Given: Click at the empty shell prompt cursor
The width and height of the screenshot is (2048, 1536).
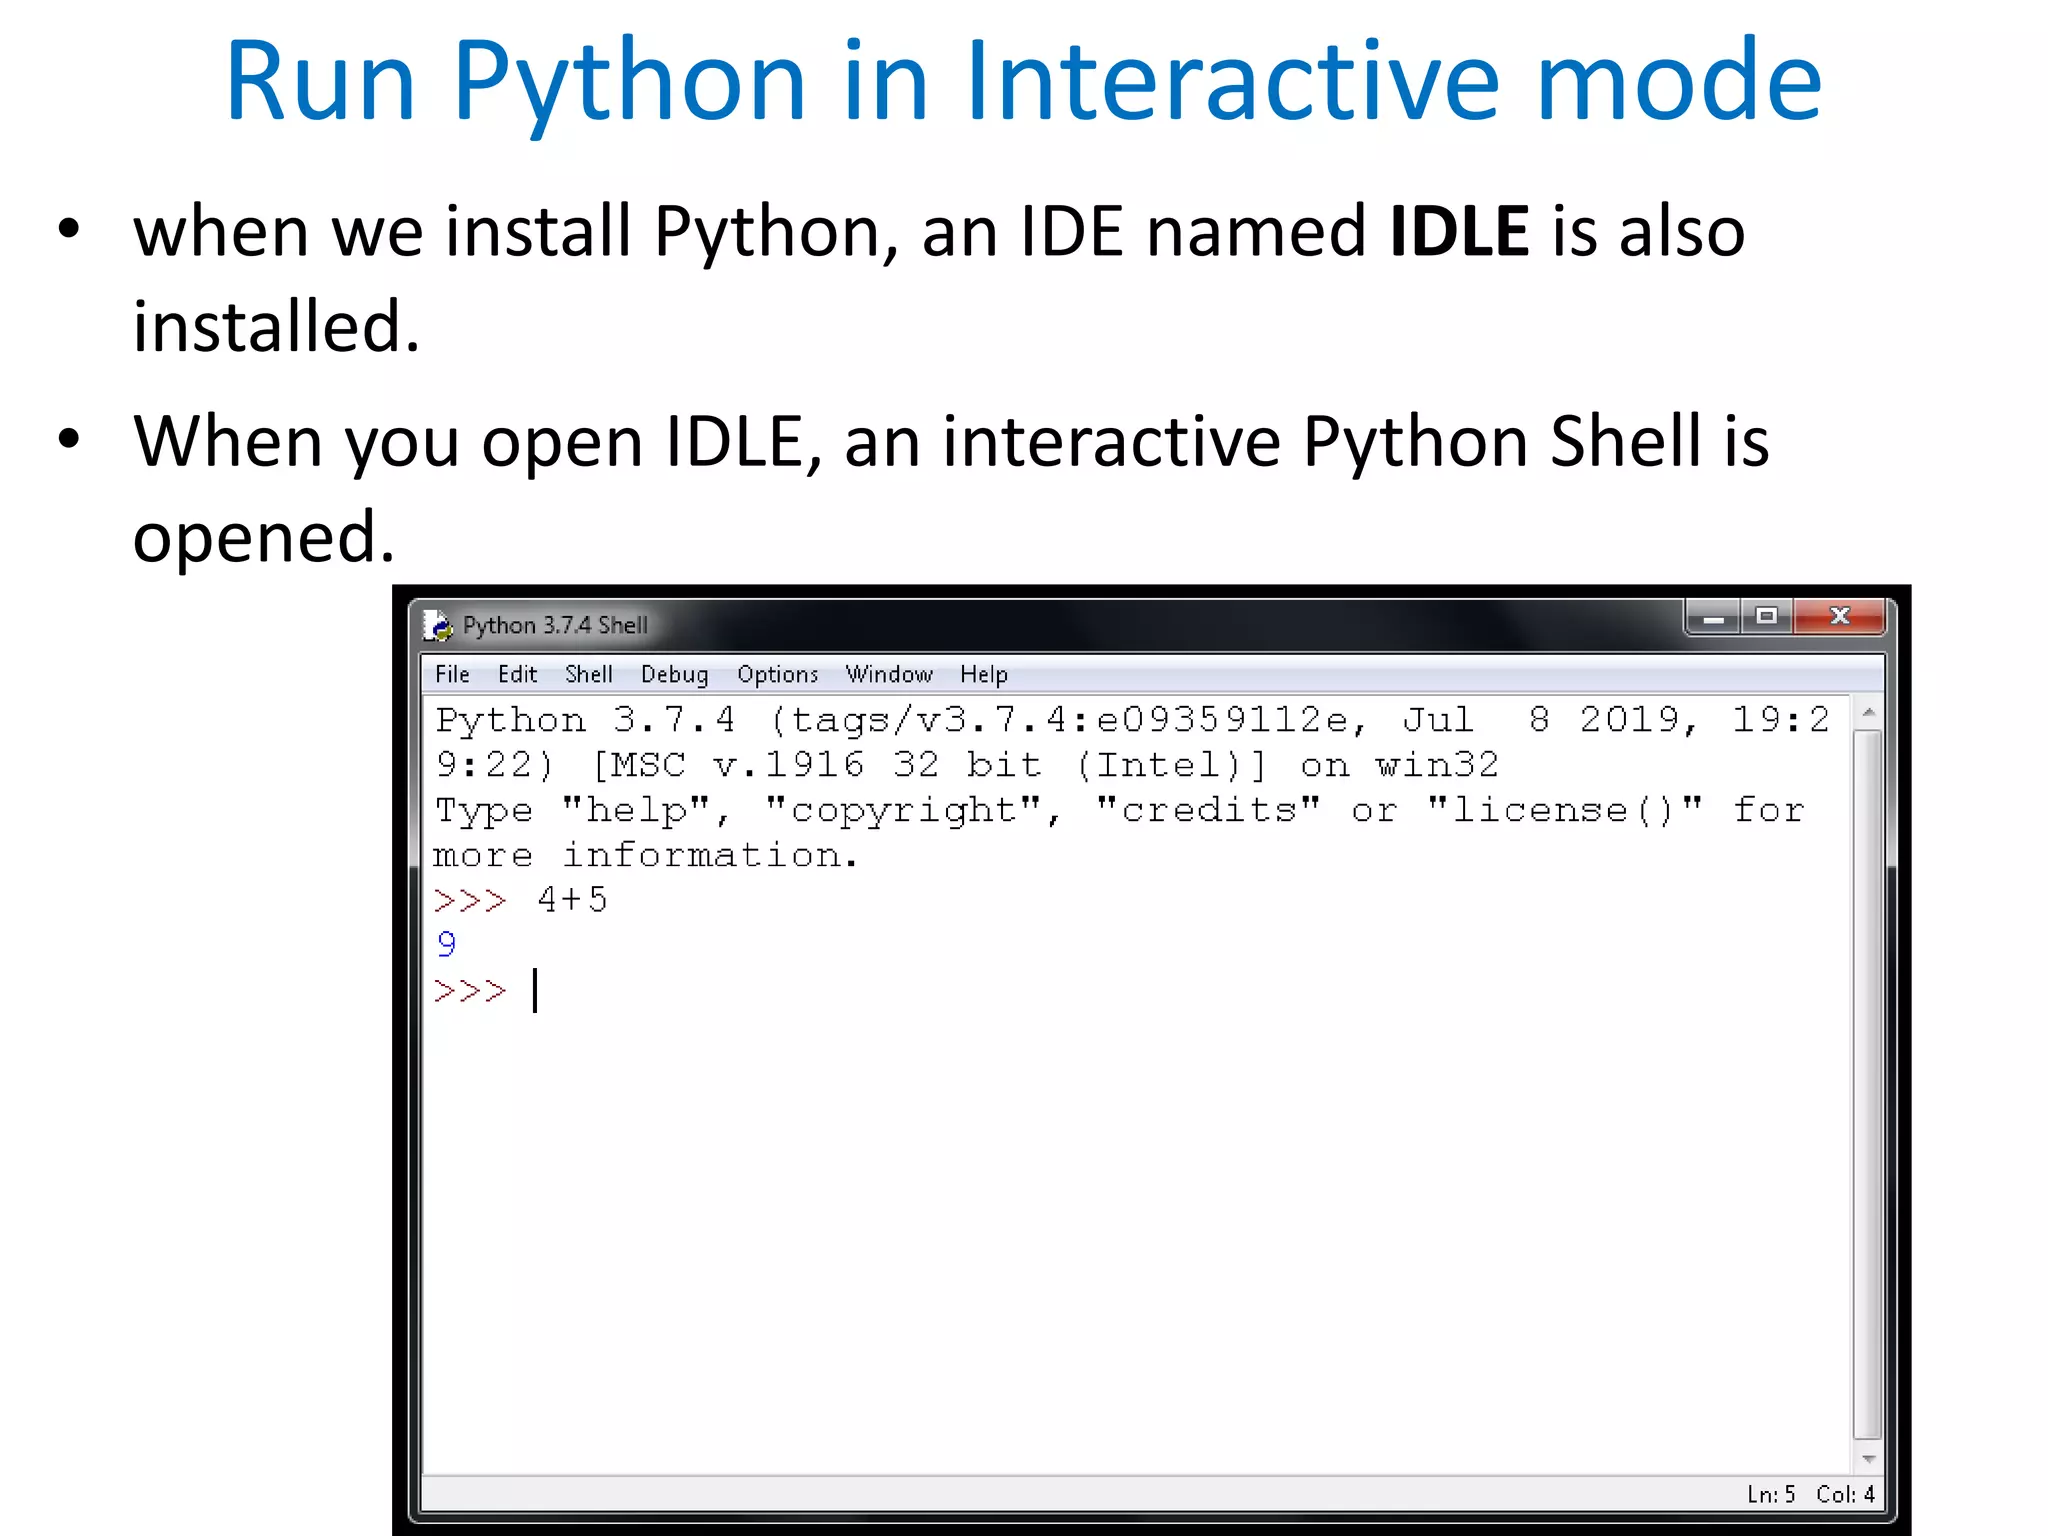Looking at the screenshot, I should [536, 991].
